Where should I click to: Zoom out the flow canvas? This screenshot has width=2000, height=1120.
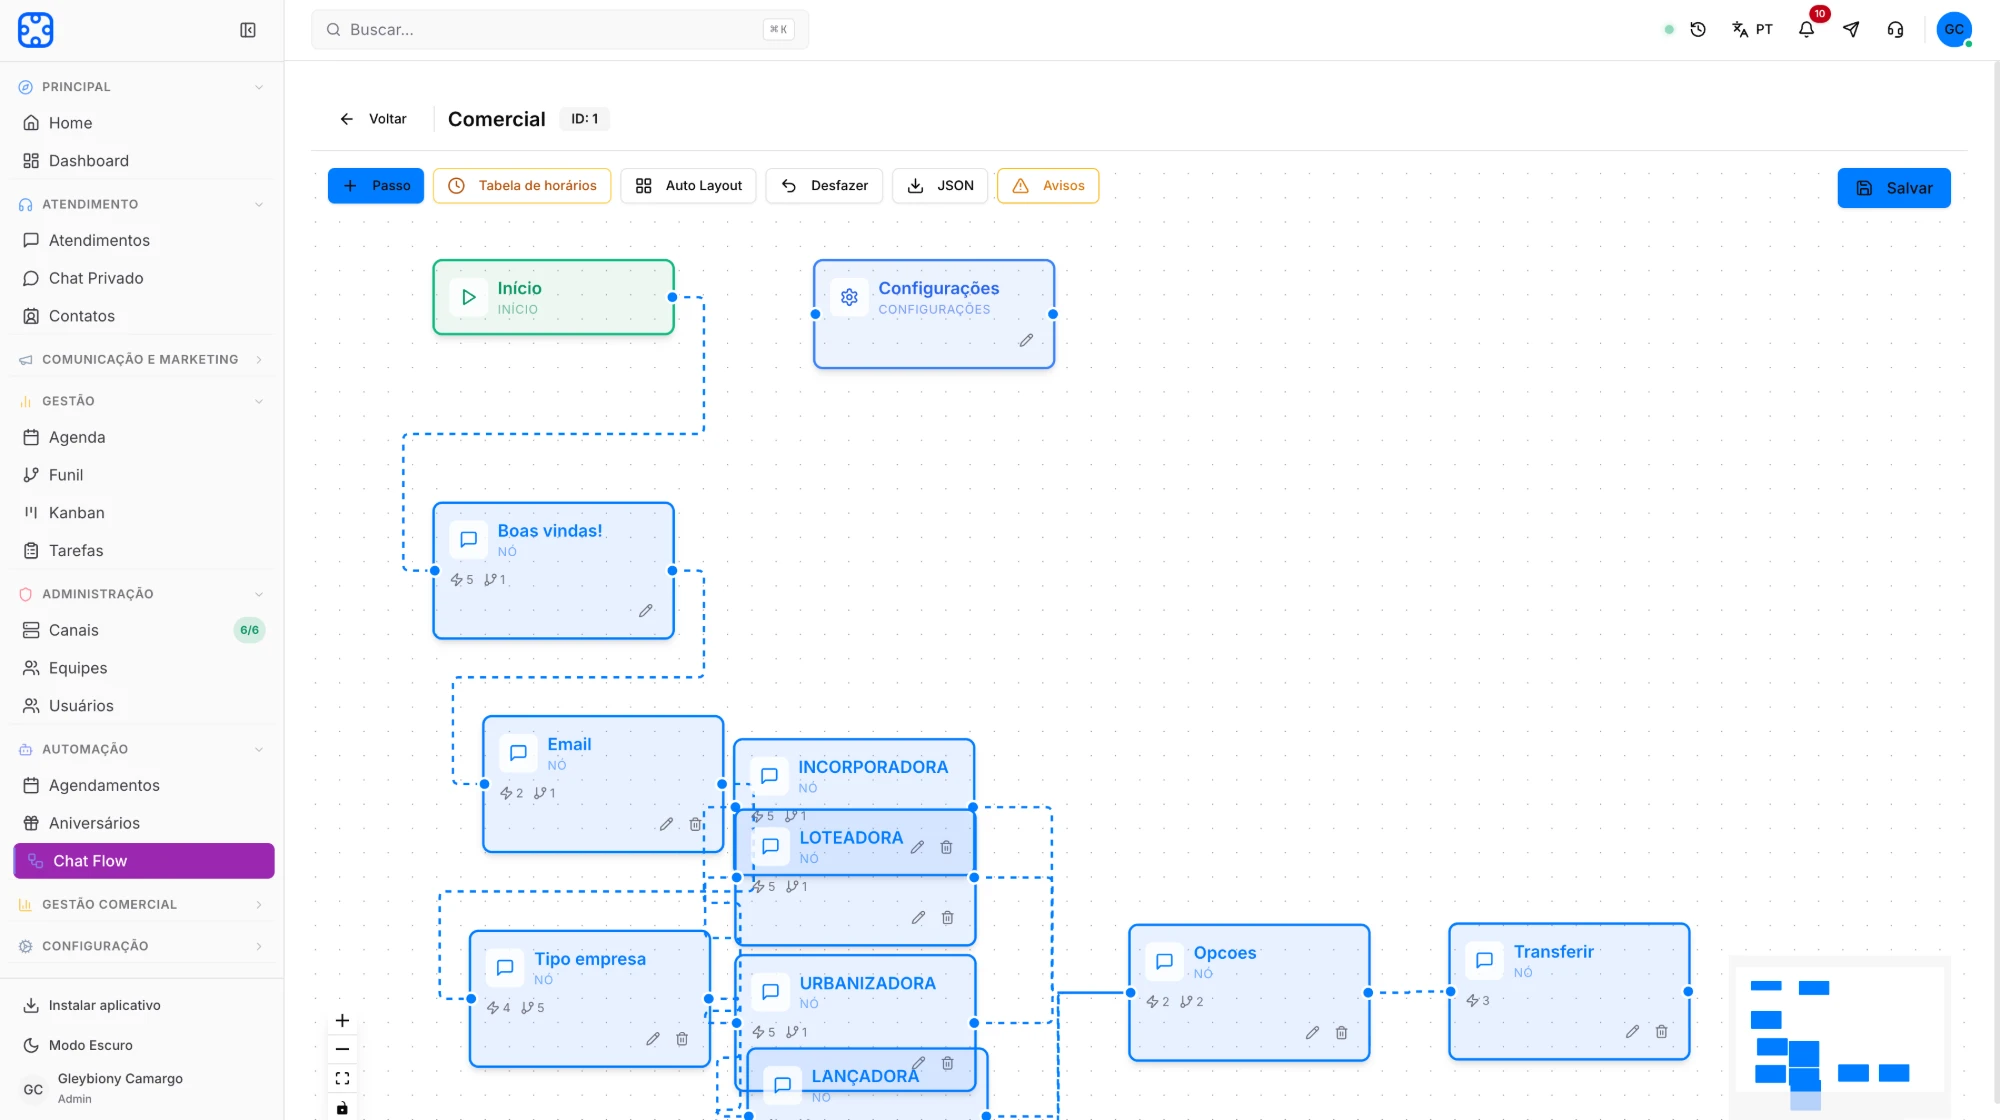[342, 1049]
